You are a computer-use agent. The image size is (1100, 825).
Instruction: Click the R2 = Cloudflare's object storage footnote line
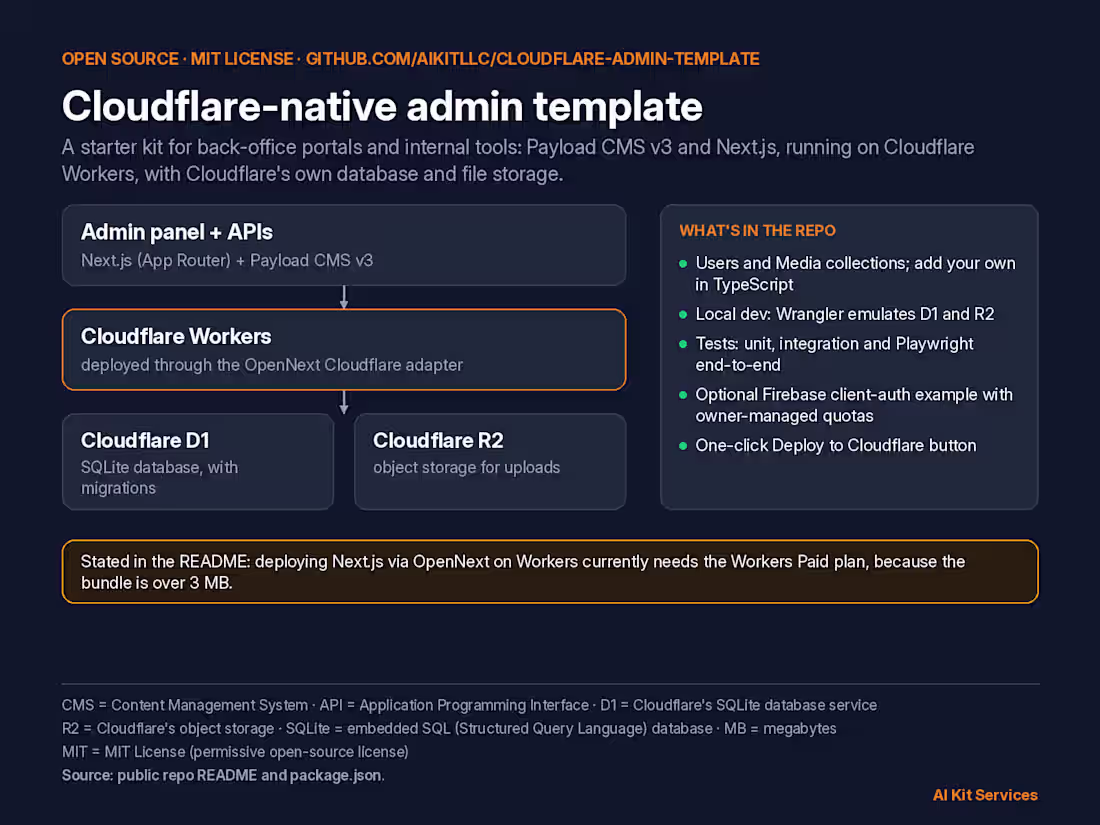(x=449, y=728)
